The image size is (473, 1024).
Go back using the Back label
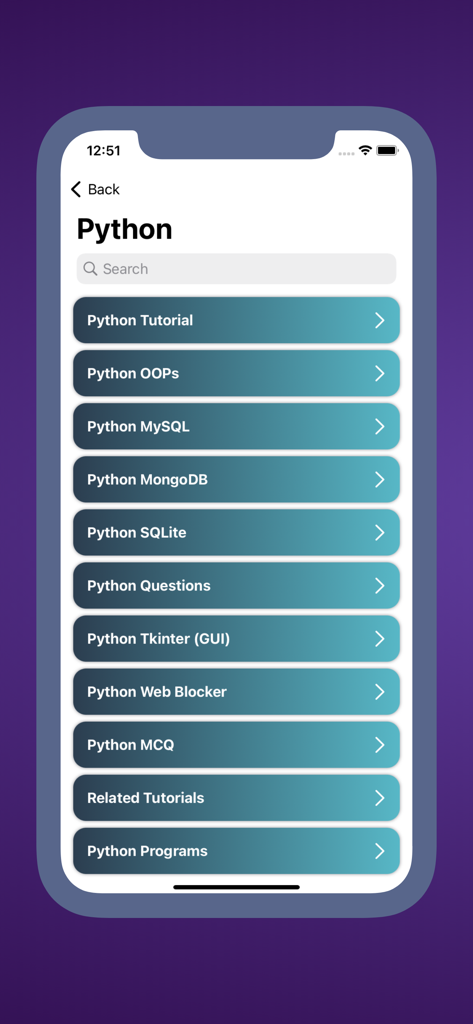(104, 189)
